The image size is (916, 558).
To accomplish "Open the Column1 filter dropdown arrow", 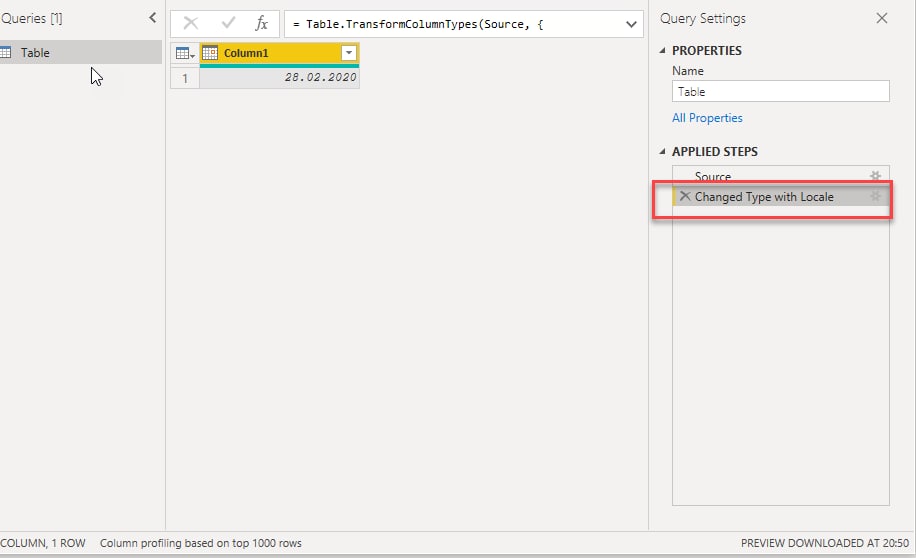I will click(349, 53).
